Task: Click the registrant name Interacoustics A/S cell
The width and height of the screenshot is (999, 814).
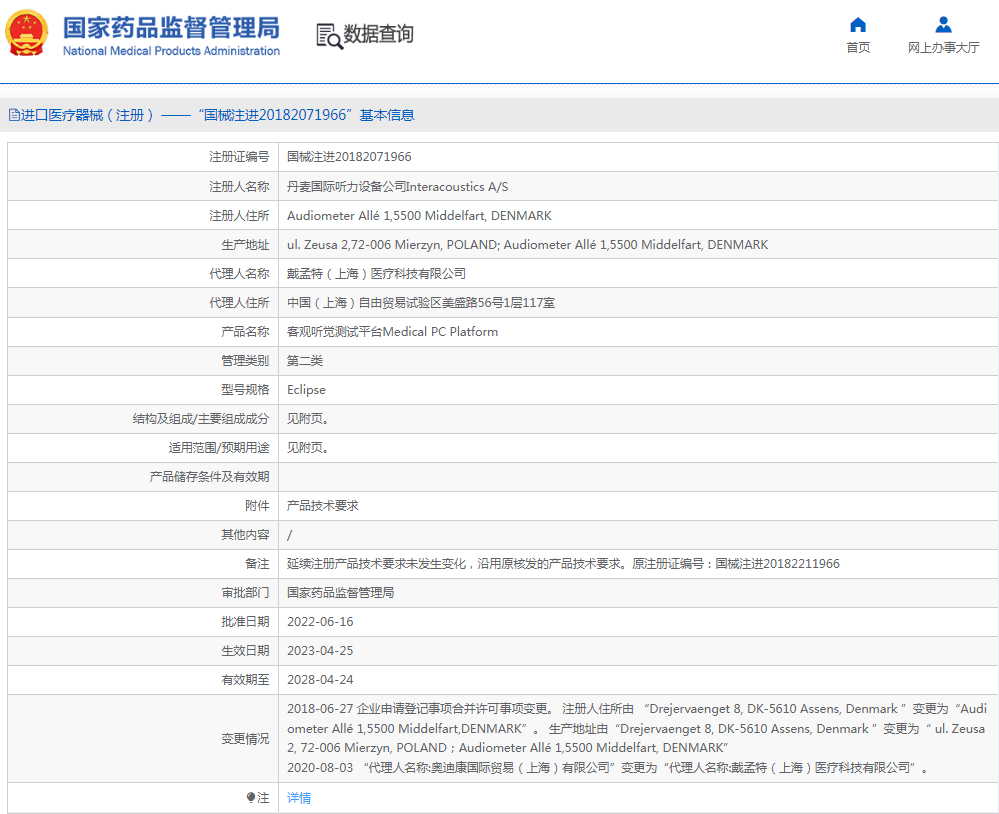Action: click(x=397, y=187)
